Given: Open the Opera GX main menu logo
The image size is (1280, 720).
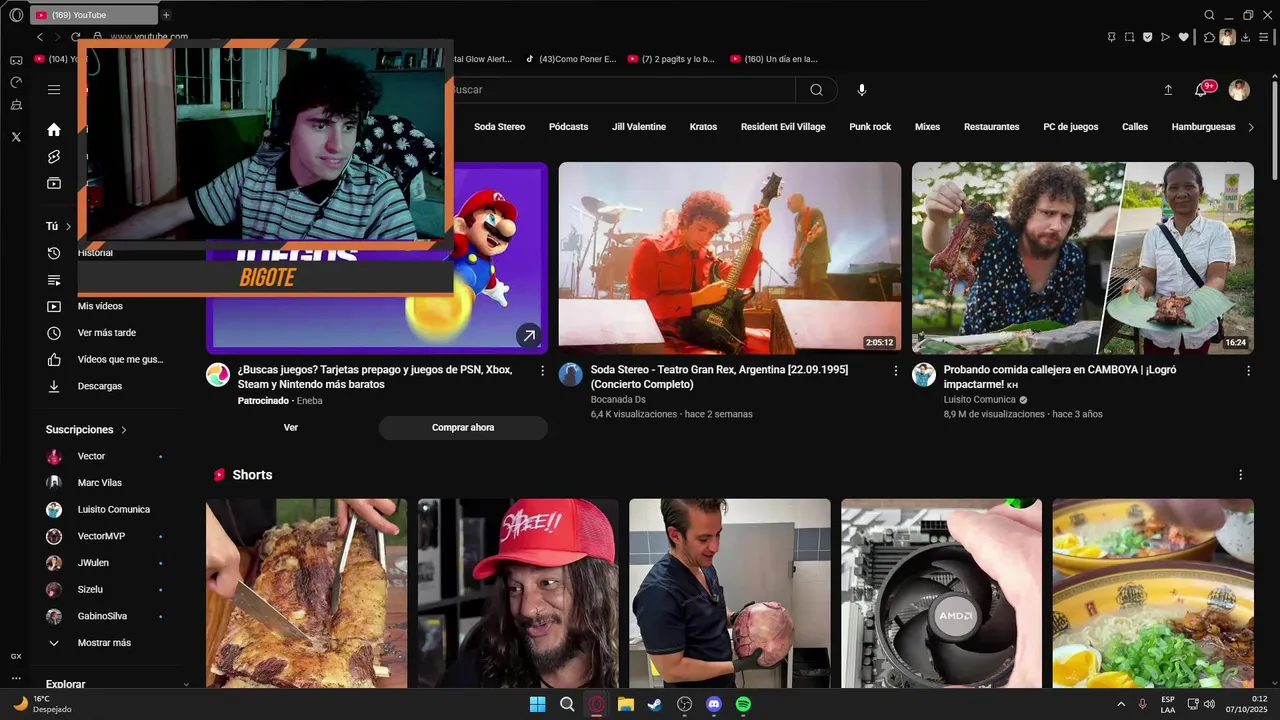Looking at the screenshot, I should click(16, 15).
